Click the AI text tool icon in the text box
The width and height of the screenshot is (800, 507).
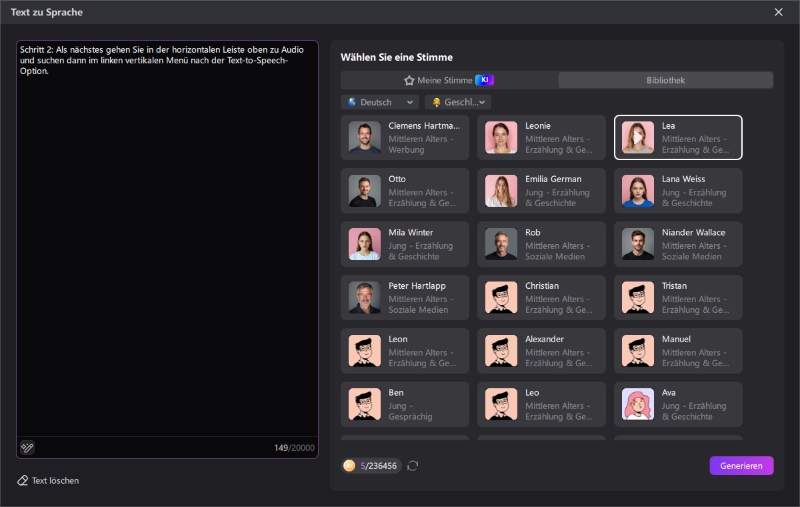point(27,447)
